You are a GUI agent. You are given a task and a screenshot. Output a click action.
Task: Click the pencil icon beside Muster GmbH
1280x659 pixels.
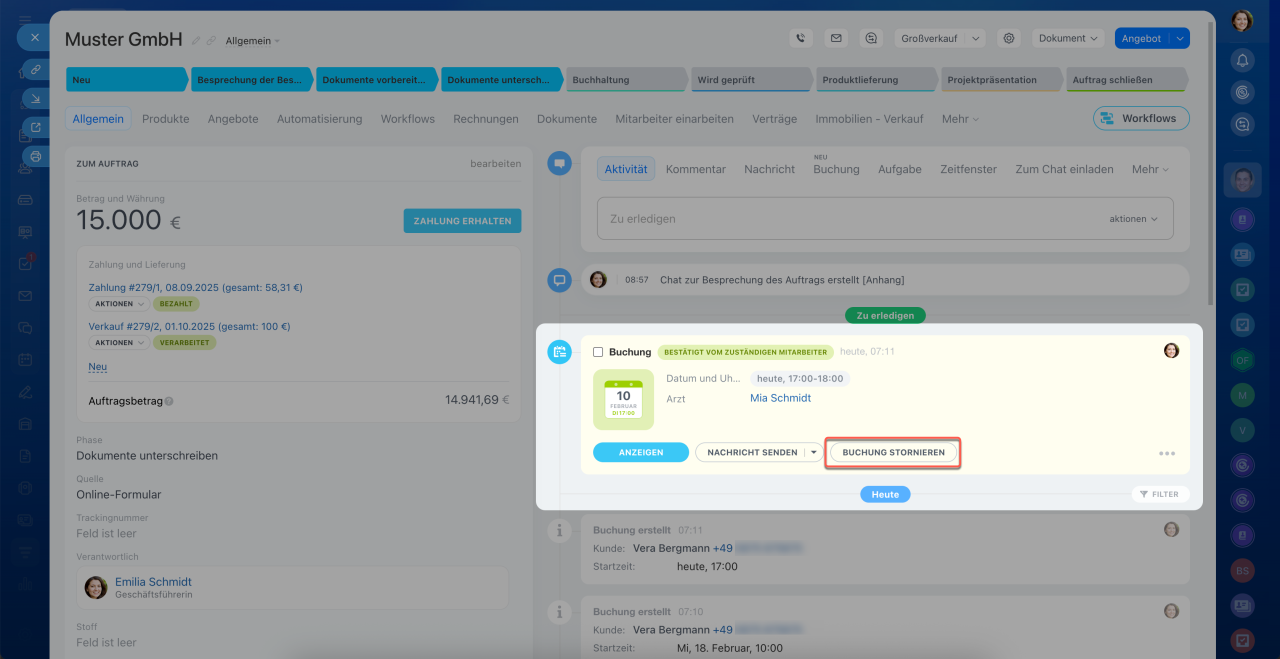[x=196, y=41]
